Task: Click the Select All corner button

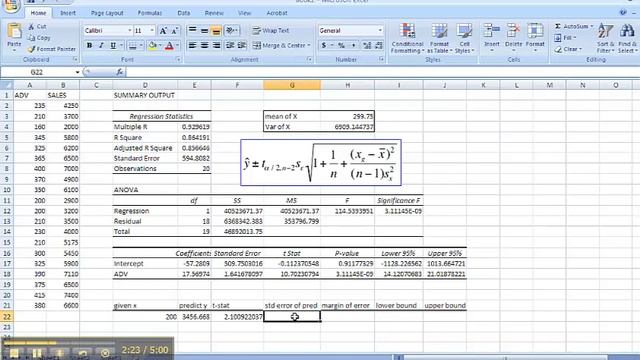Action: 7,85
